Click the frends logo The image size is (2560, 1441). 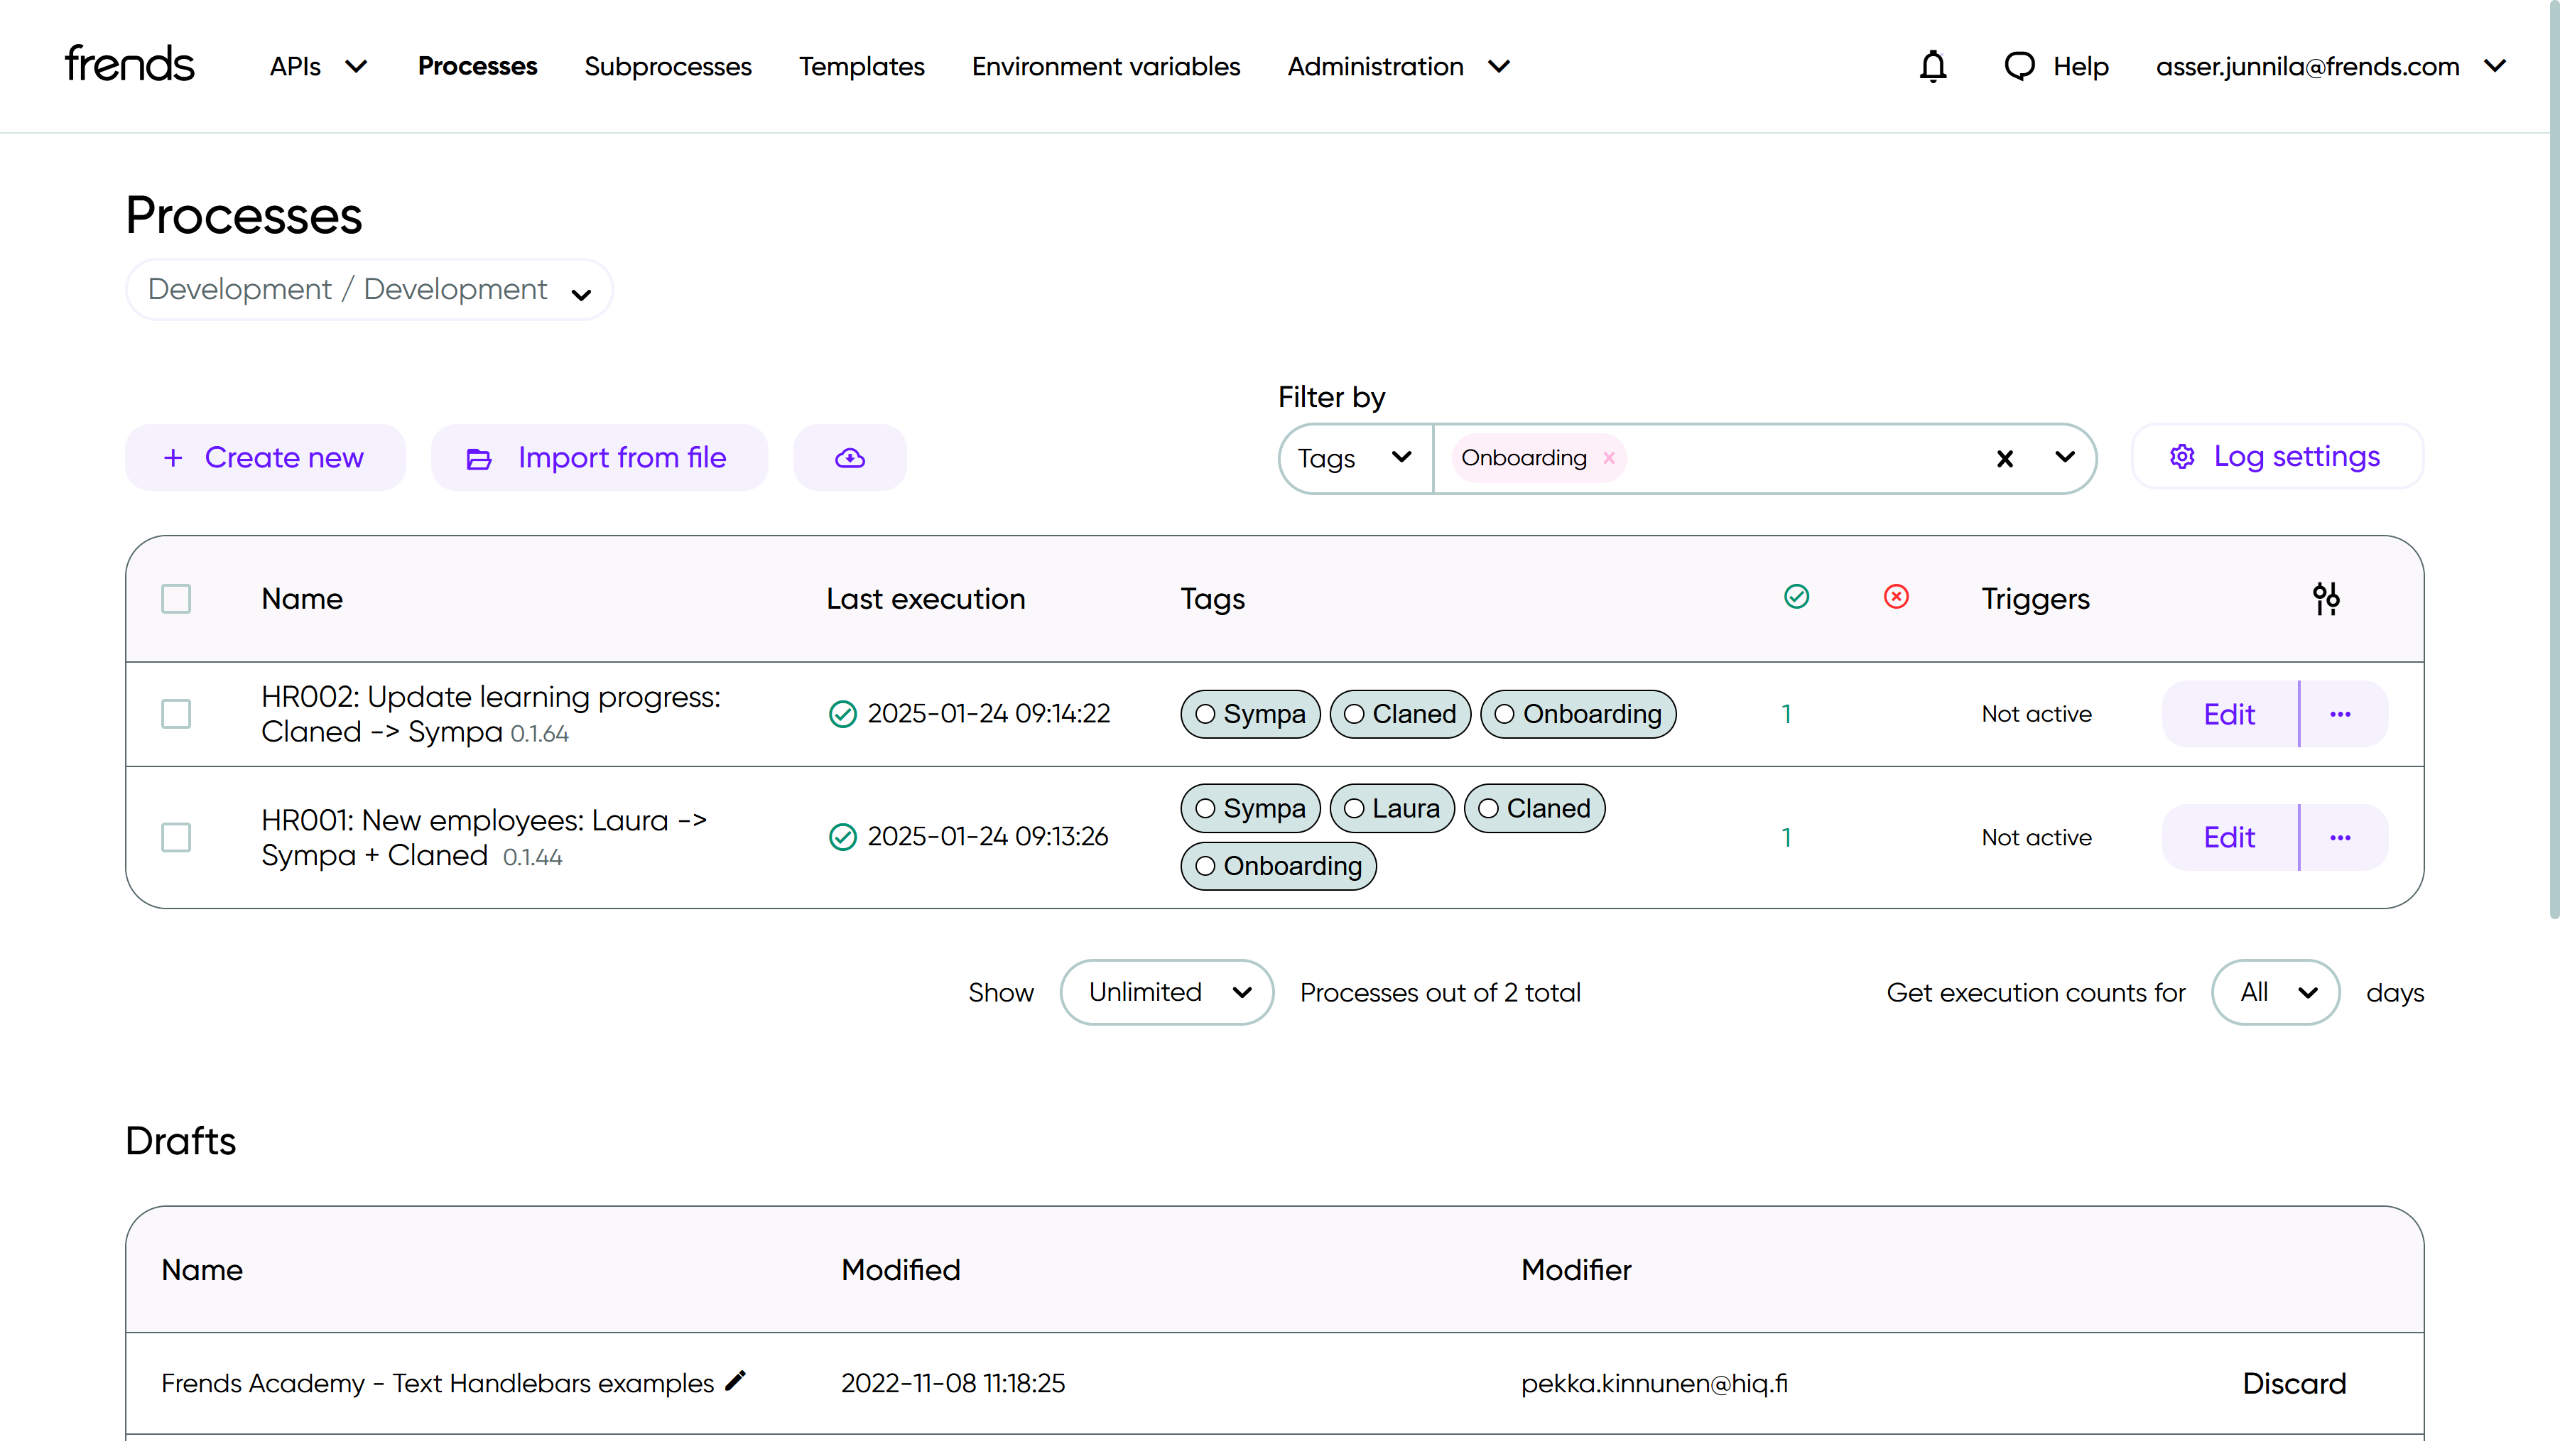[130, 64]
